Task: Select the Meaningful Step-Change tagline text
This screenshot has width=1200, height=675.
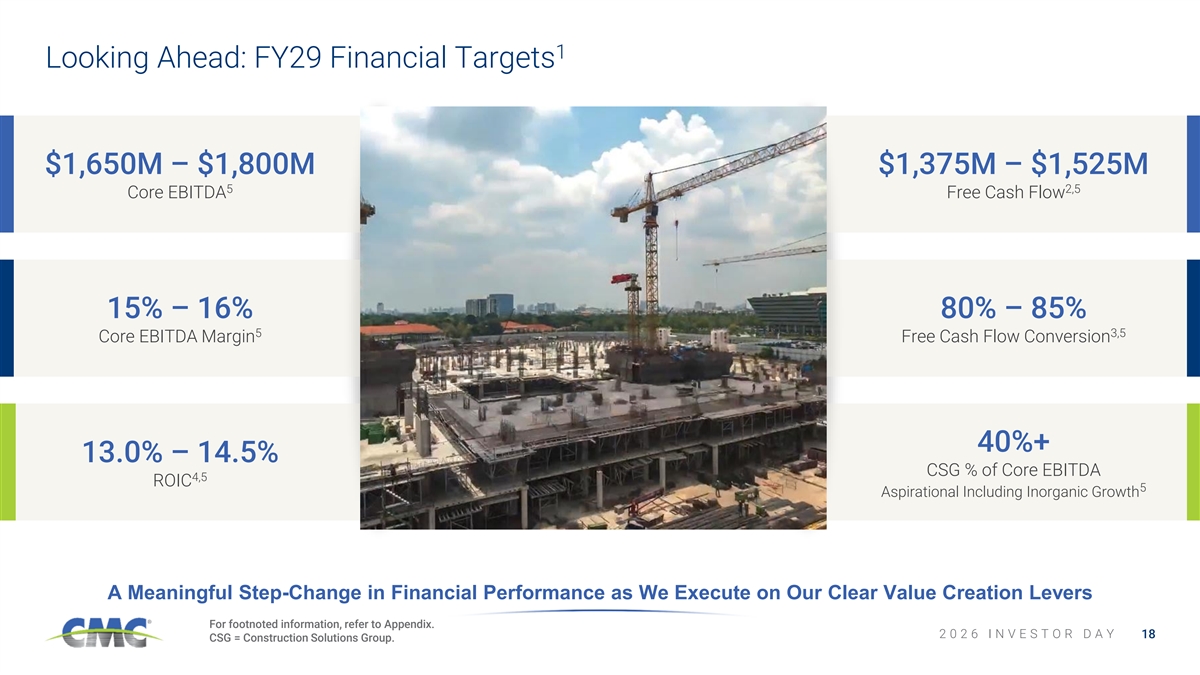Action: coord(600,593)
